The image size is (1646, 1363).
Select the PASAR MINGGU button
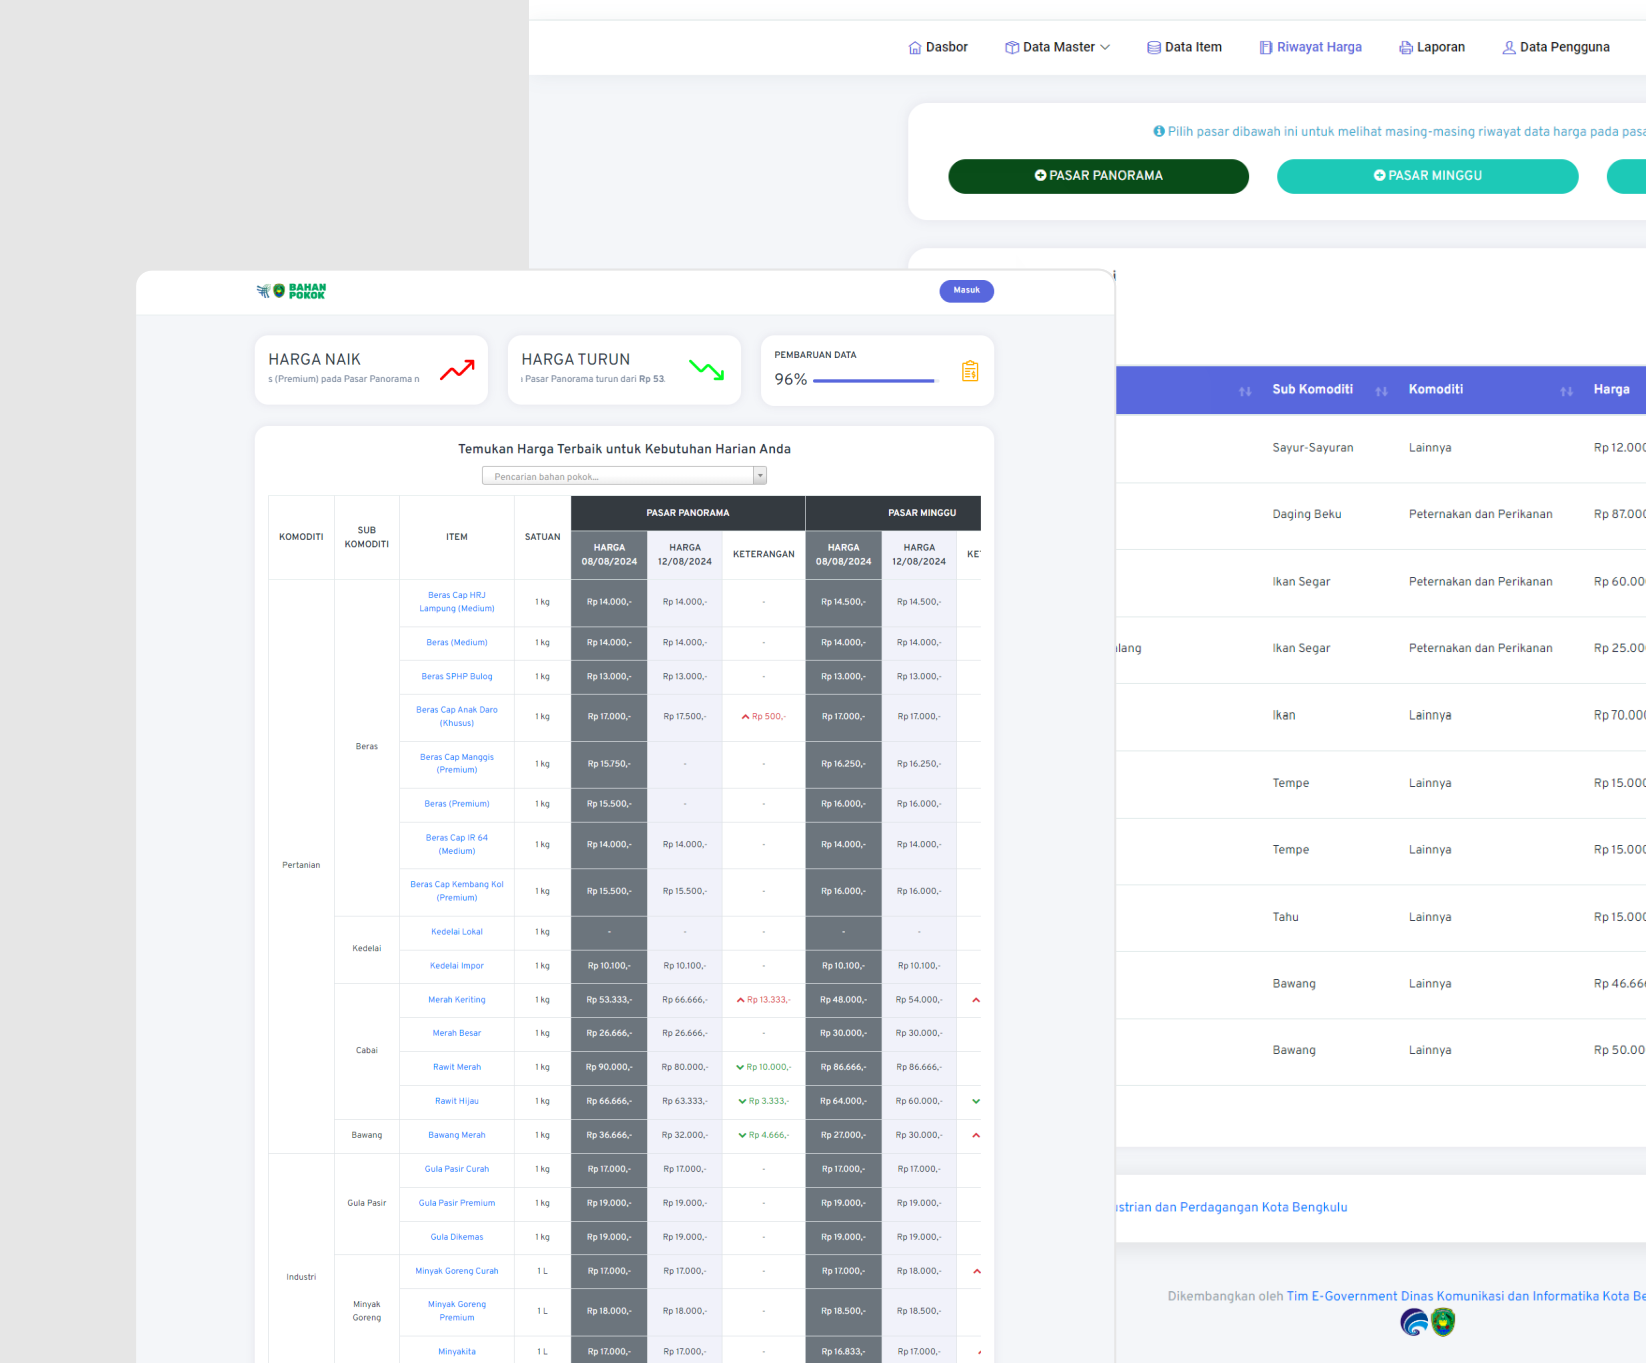point(1427,176)
